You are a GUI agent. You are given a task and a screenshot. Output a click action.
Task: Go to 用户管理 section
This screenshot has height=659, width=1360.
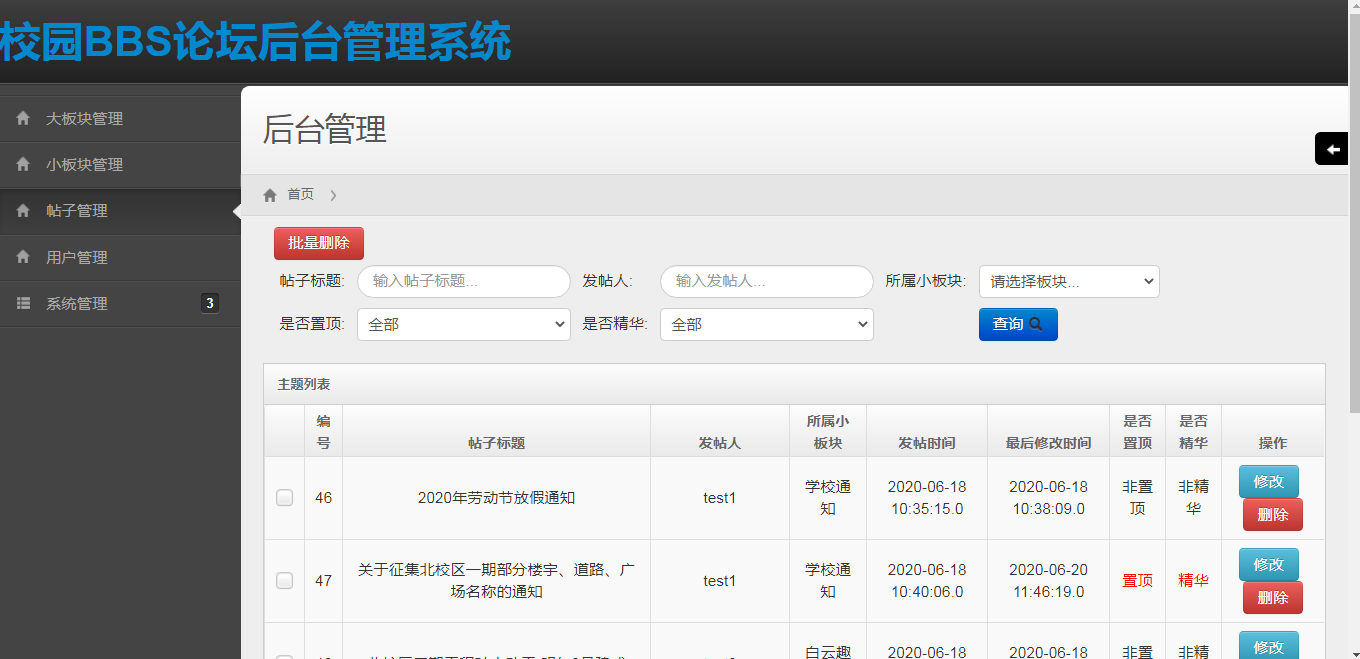120,257
